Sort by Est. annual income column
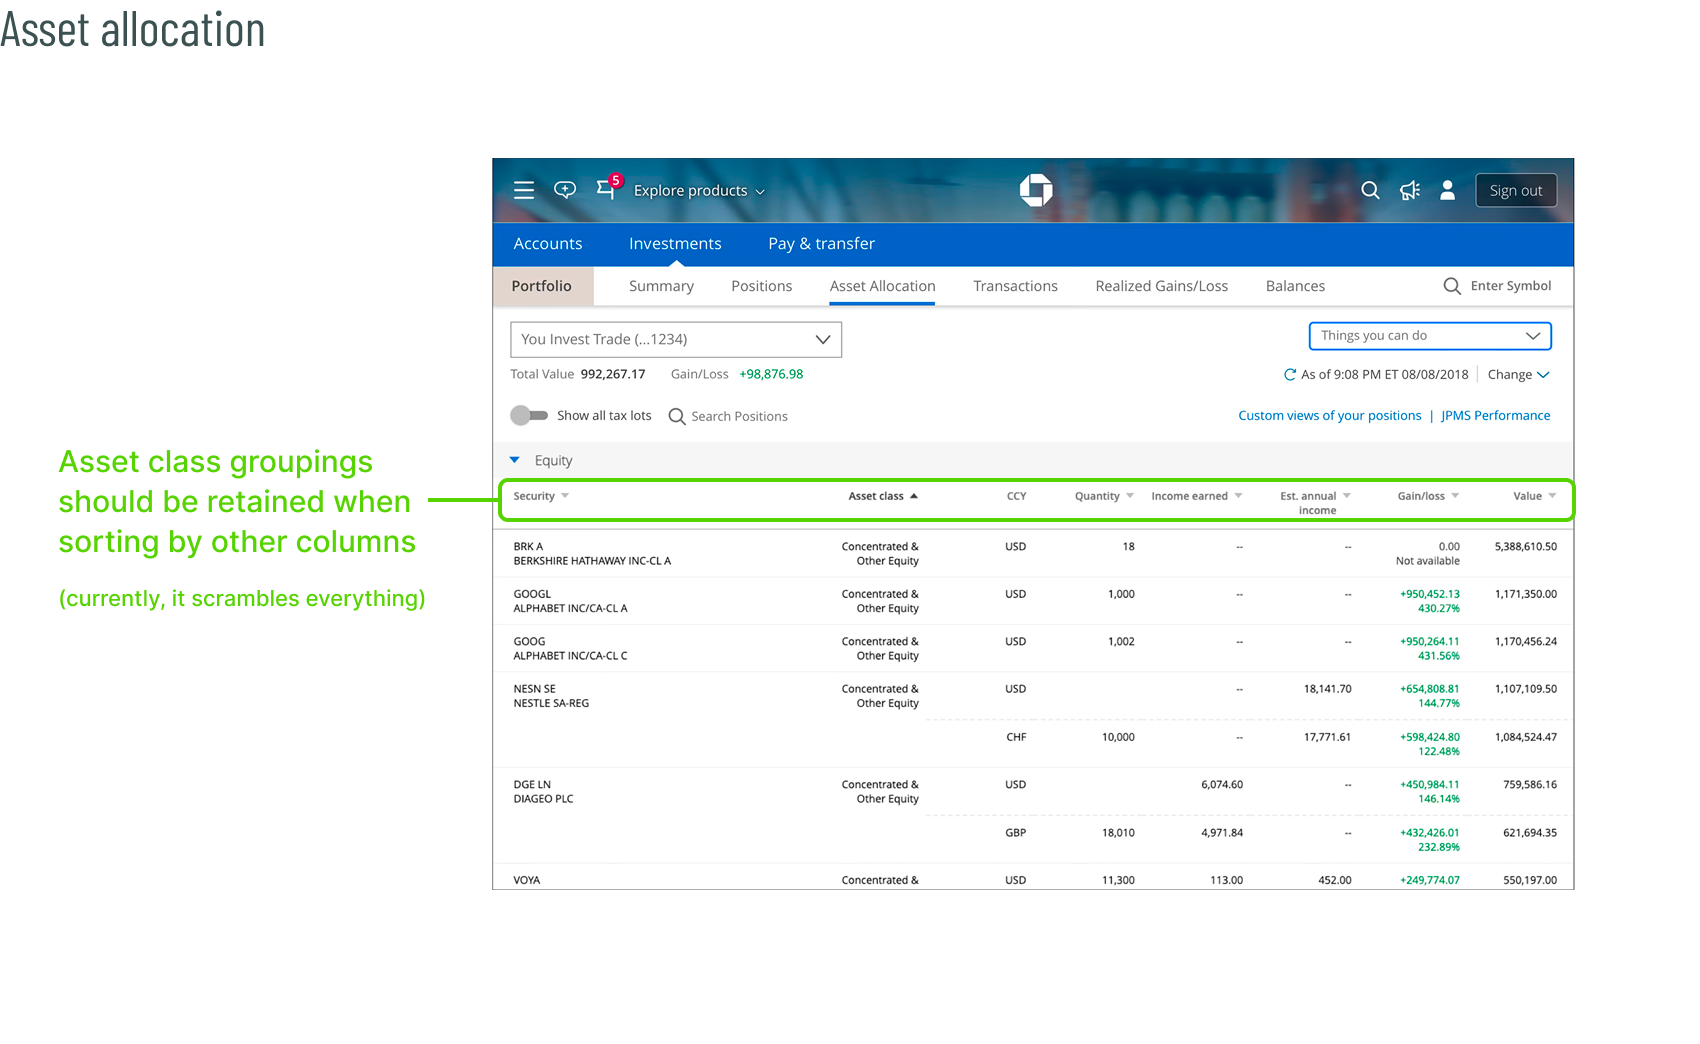The height and width of the screenshot is (1044, 1700). click(1315, 503)
